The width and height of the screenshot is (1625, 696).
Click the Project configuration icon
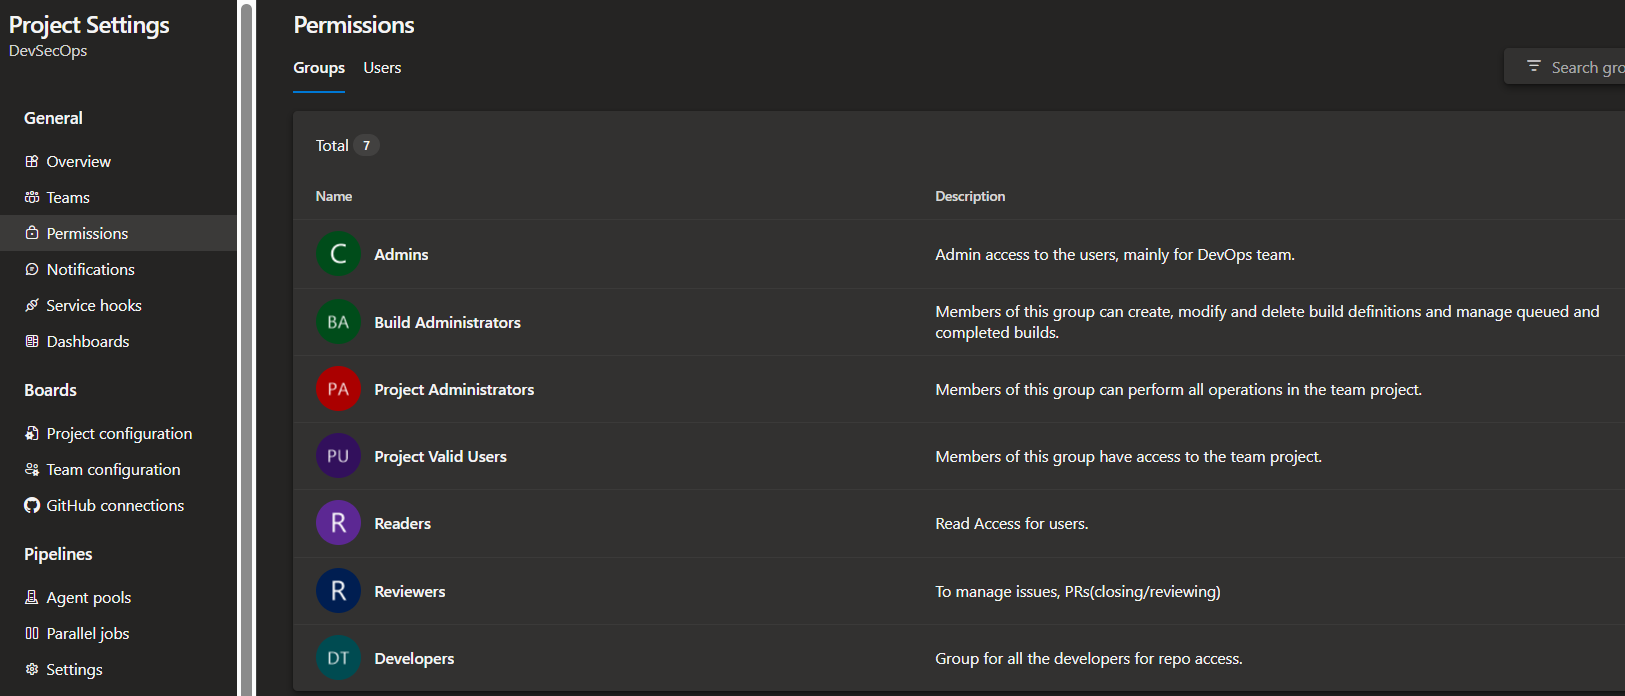click(32, 433)
